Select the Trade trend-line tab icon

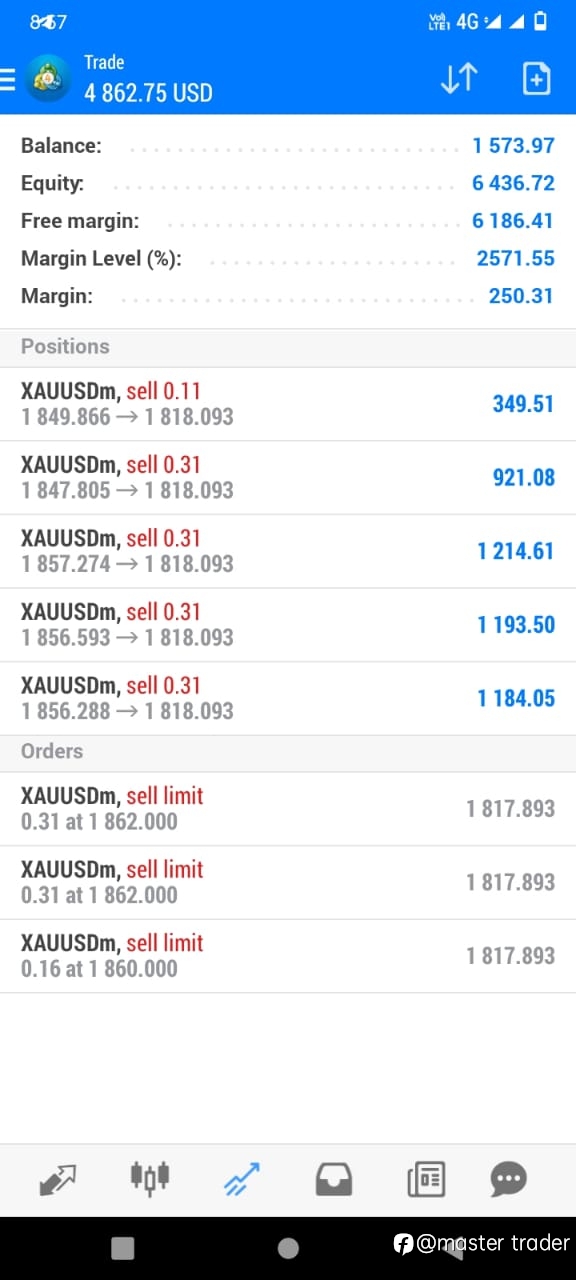click(242, 1180)
